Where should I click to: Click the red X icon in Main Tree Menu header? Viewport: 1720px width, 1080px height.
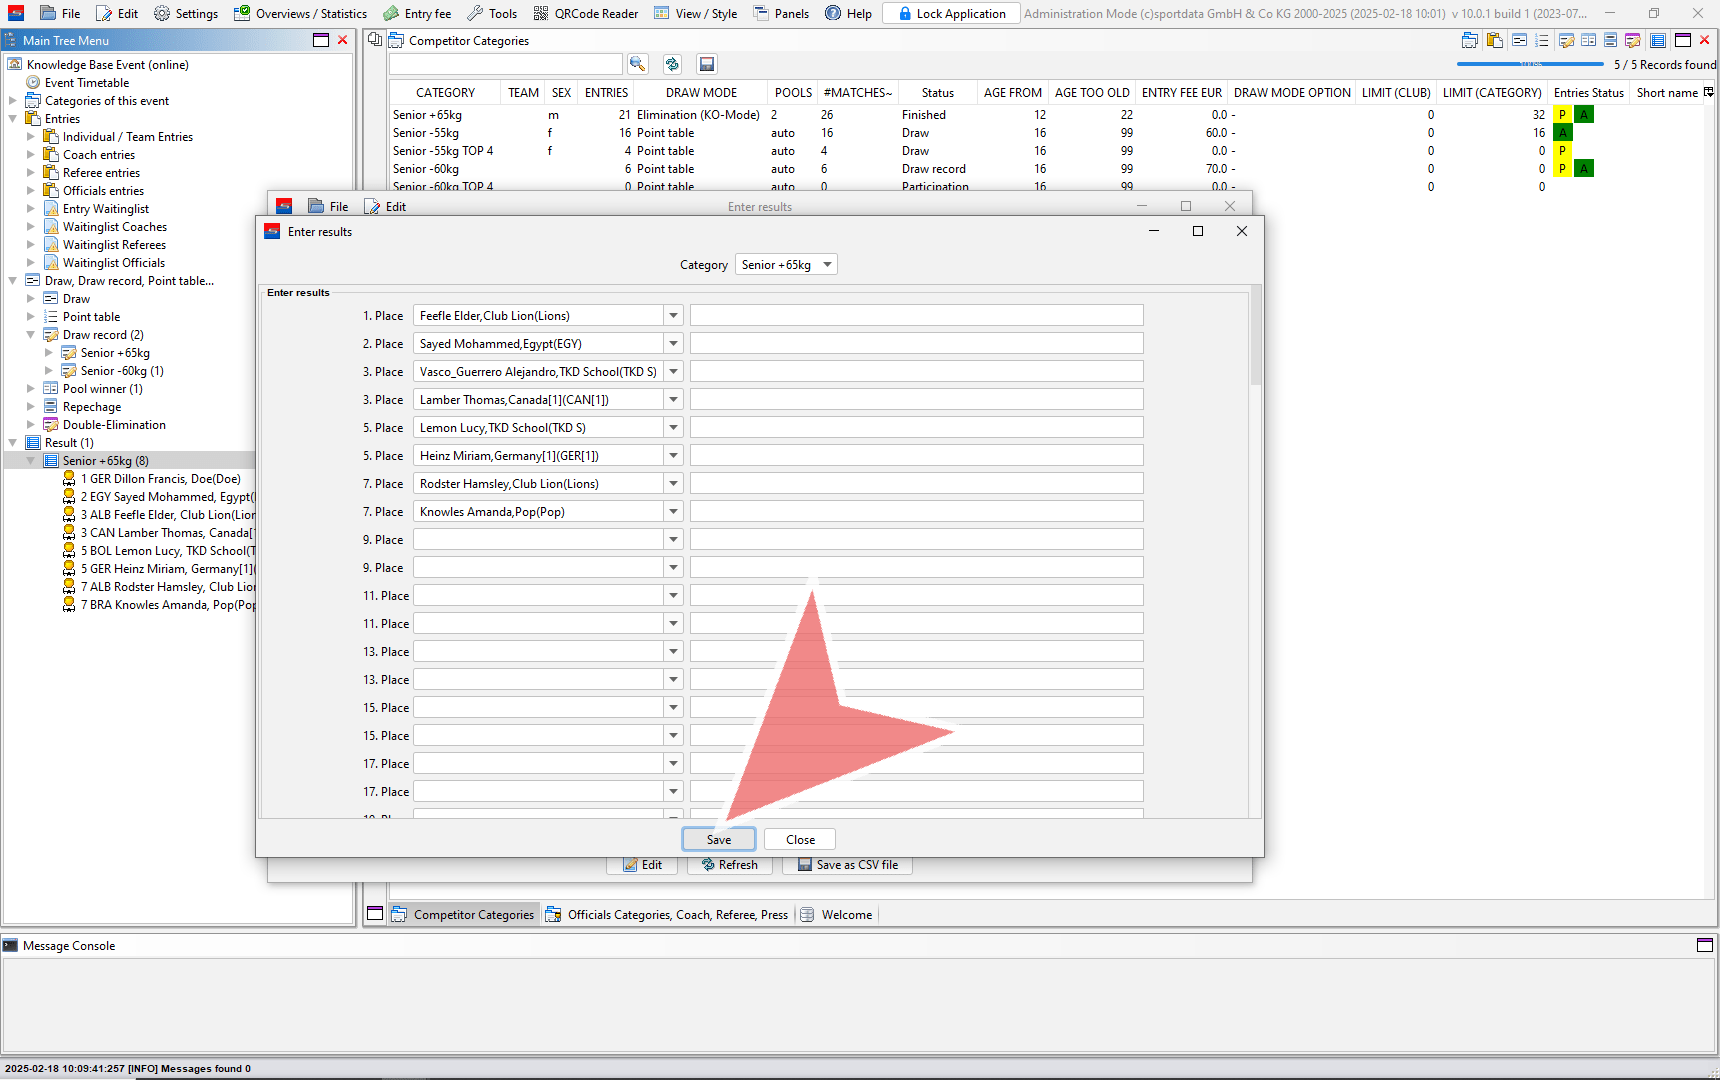coord(343,40)
